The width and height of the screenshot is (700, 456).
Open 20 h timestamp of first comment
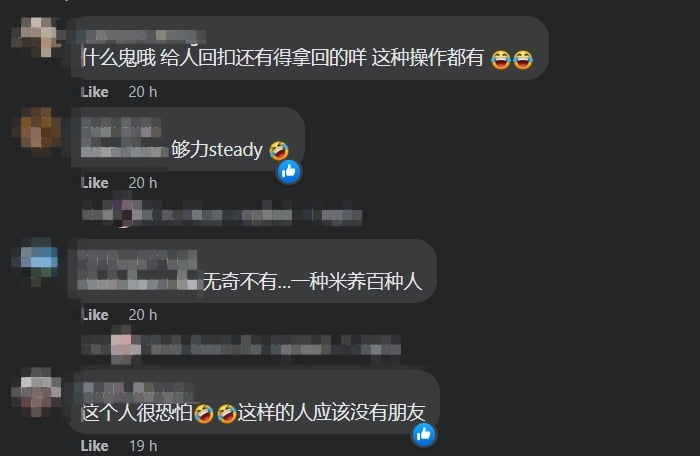point(143,92)
